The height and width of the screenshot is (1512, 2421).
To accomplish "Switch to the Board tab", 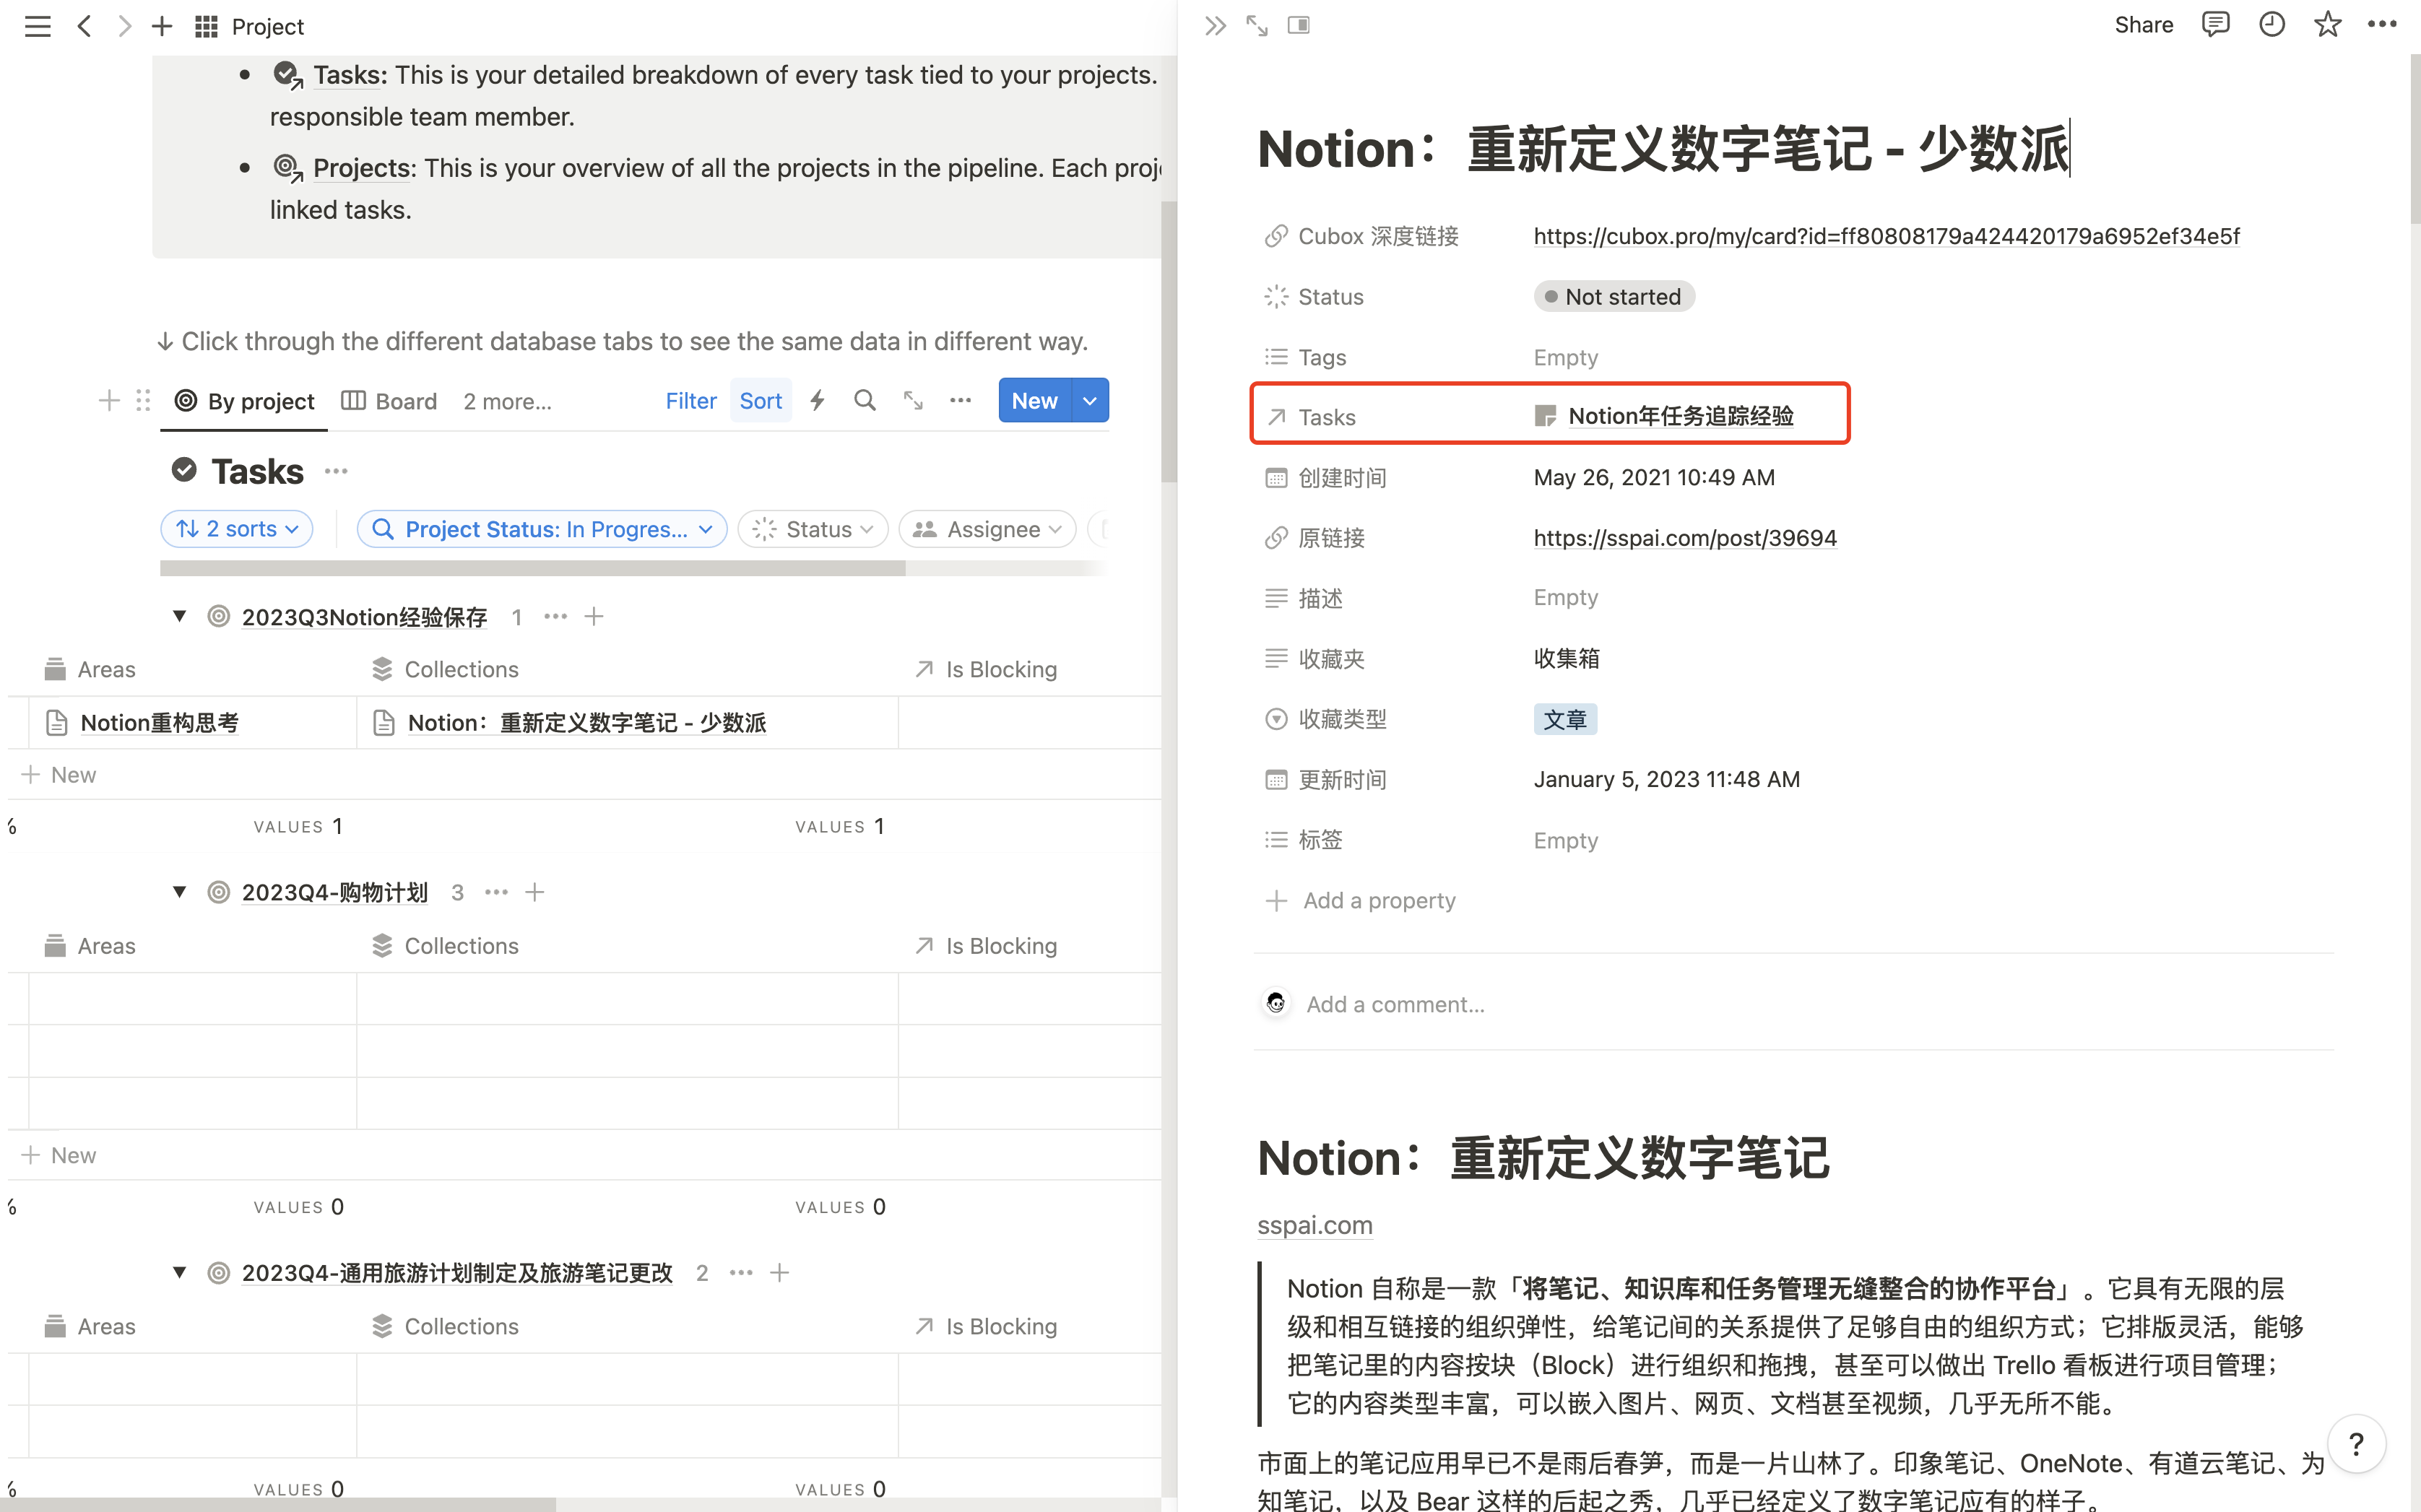I will coord(390,401).
